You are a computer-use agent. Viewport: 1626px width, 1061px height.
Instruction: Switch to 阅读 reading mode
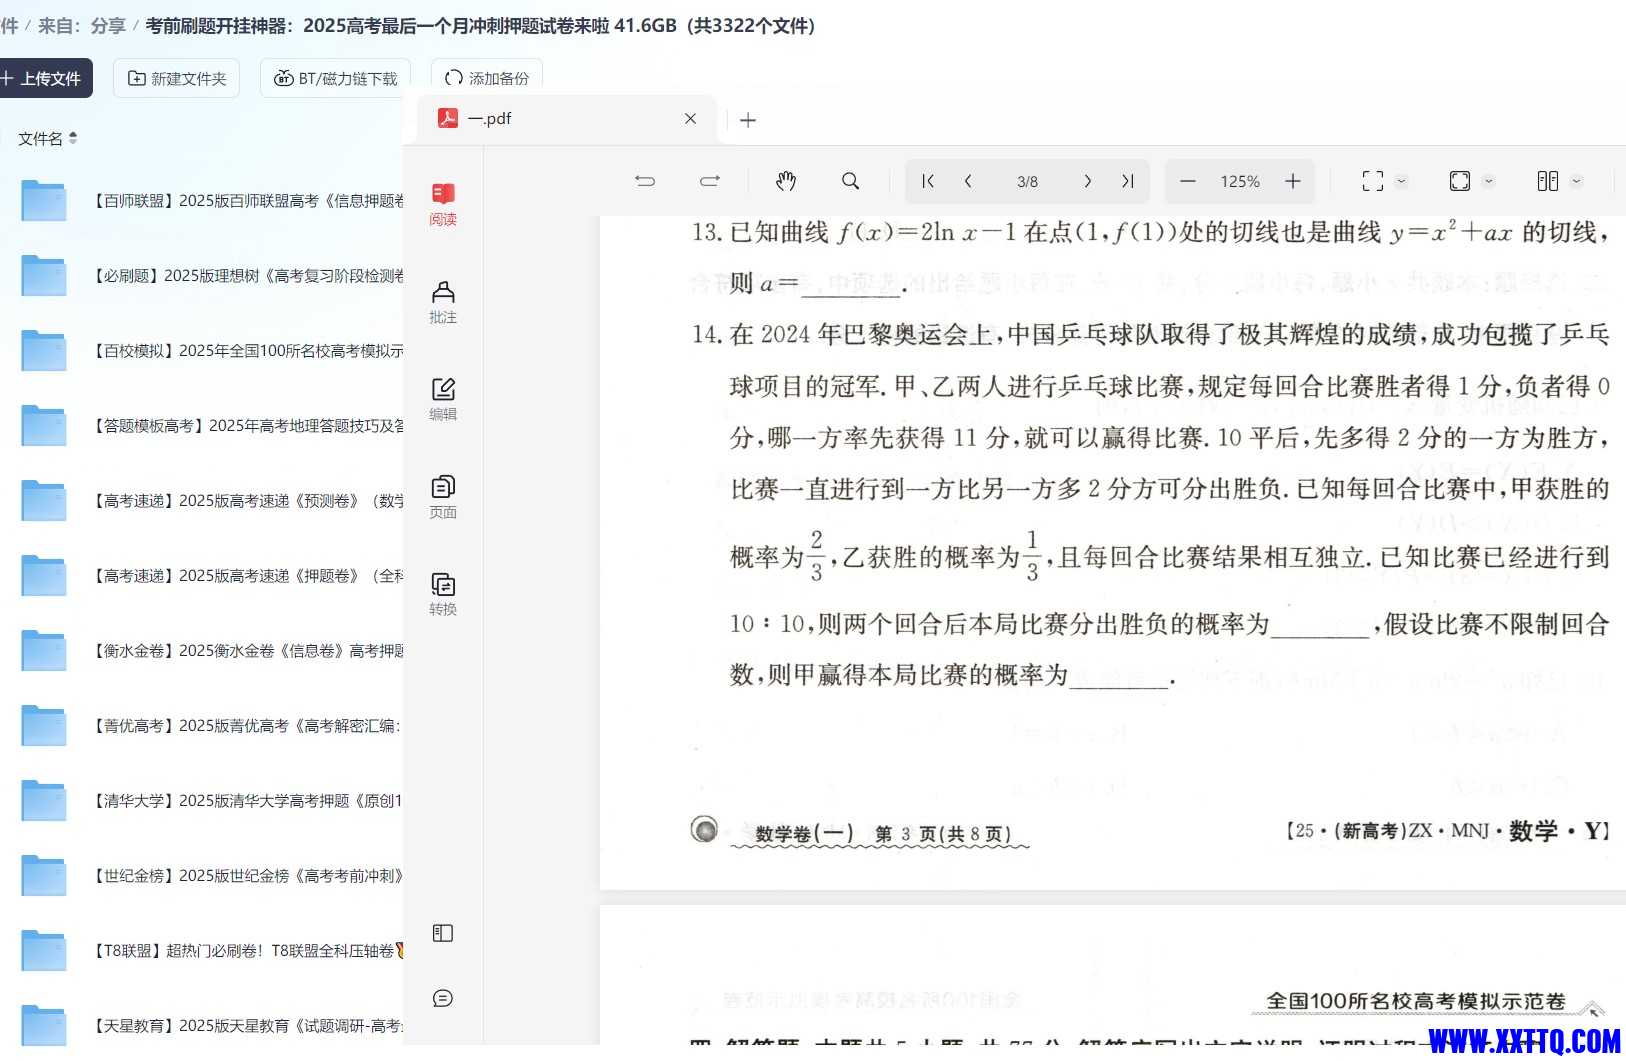point(443,204)
